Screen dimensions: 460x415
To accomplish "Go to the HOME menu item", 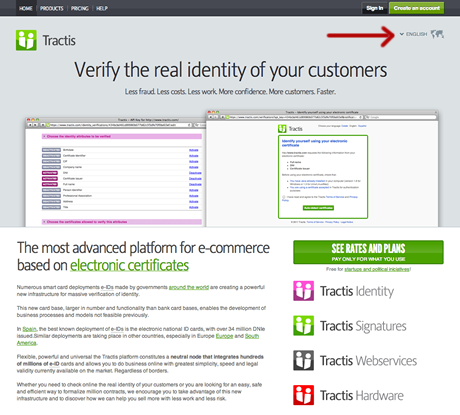I will coord(26,8).
